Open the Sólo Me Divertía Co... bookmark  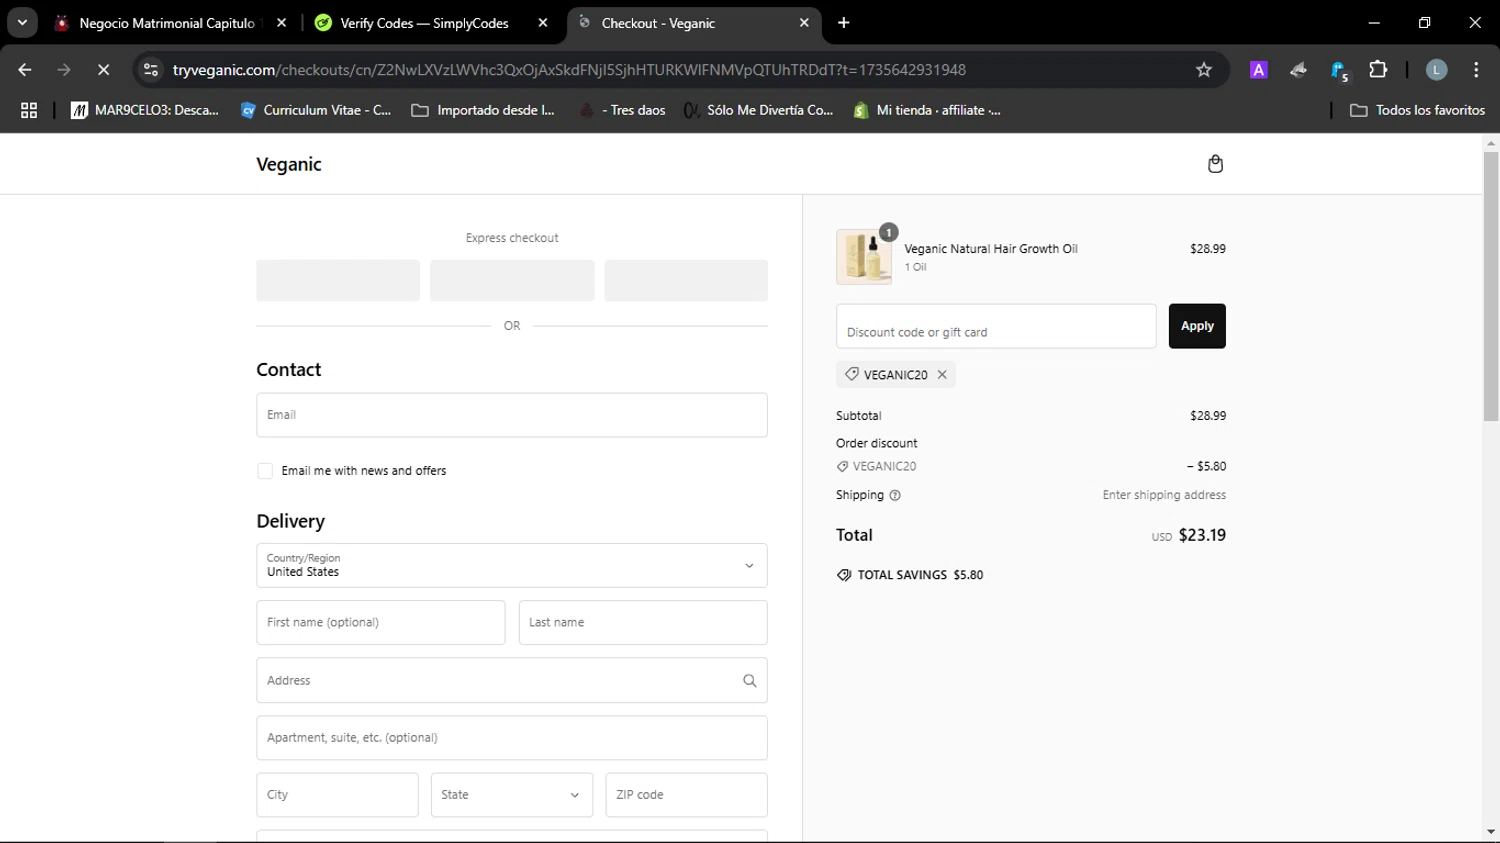[758, 110]
